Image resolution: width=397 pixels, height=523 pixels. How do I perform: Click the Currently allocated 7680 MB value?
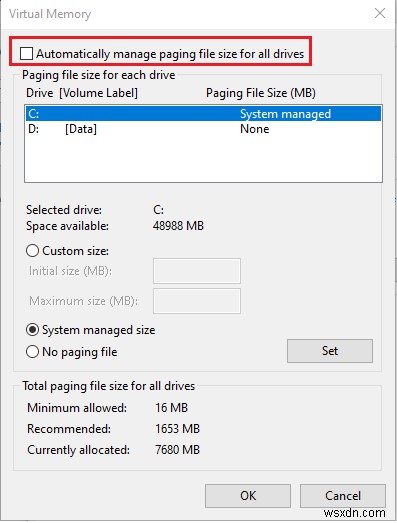click(177, 450)
